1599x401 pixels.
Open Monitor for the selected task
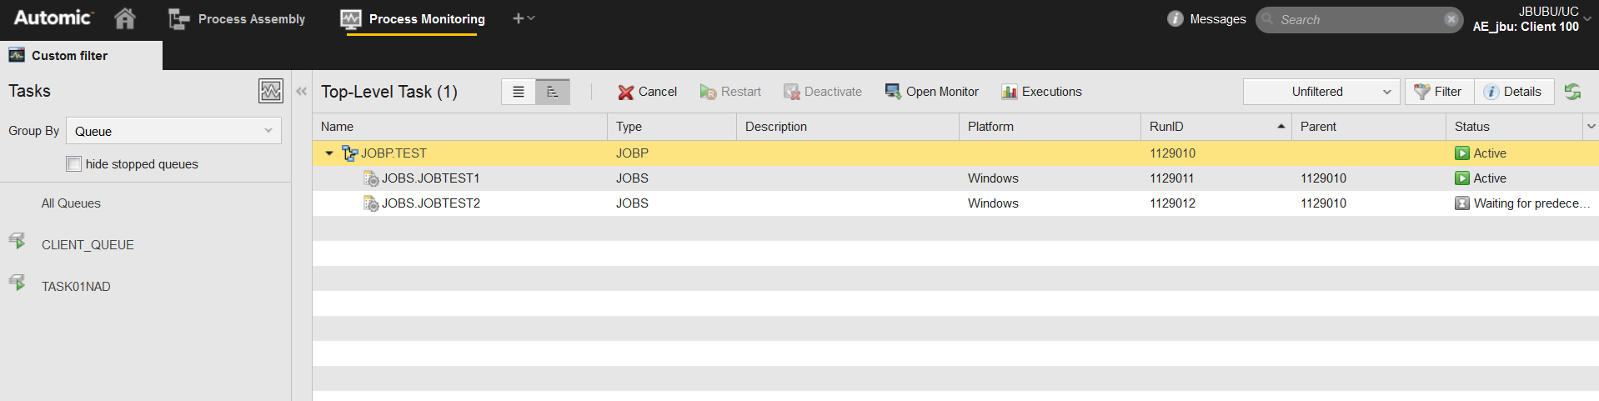point(932,92)
